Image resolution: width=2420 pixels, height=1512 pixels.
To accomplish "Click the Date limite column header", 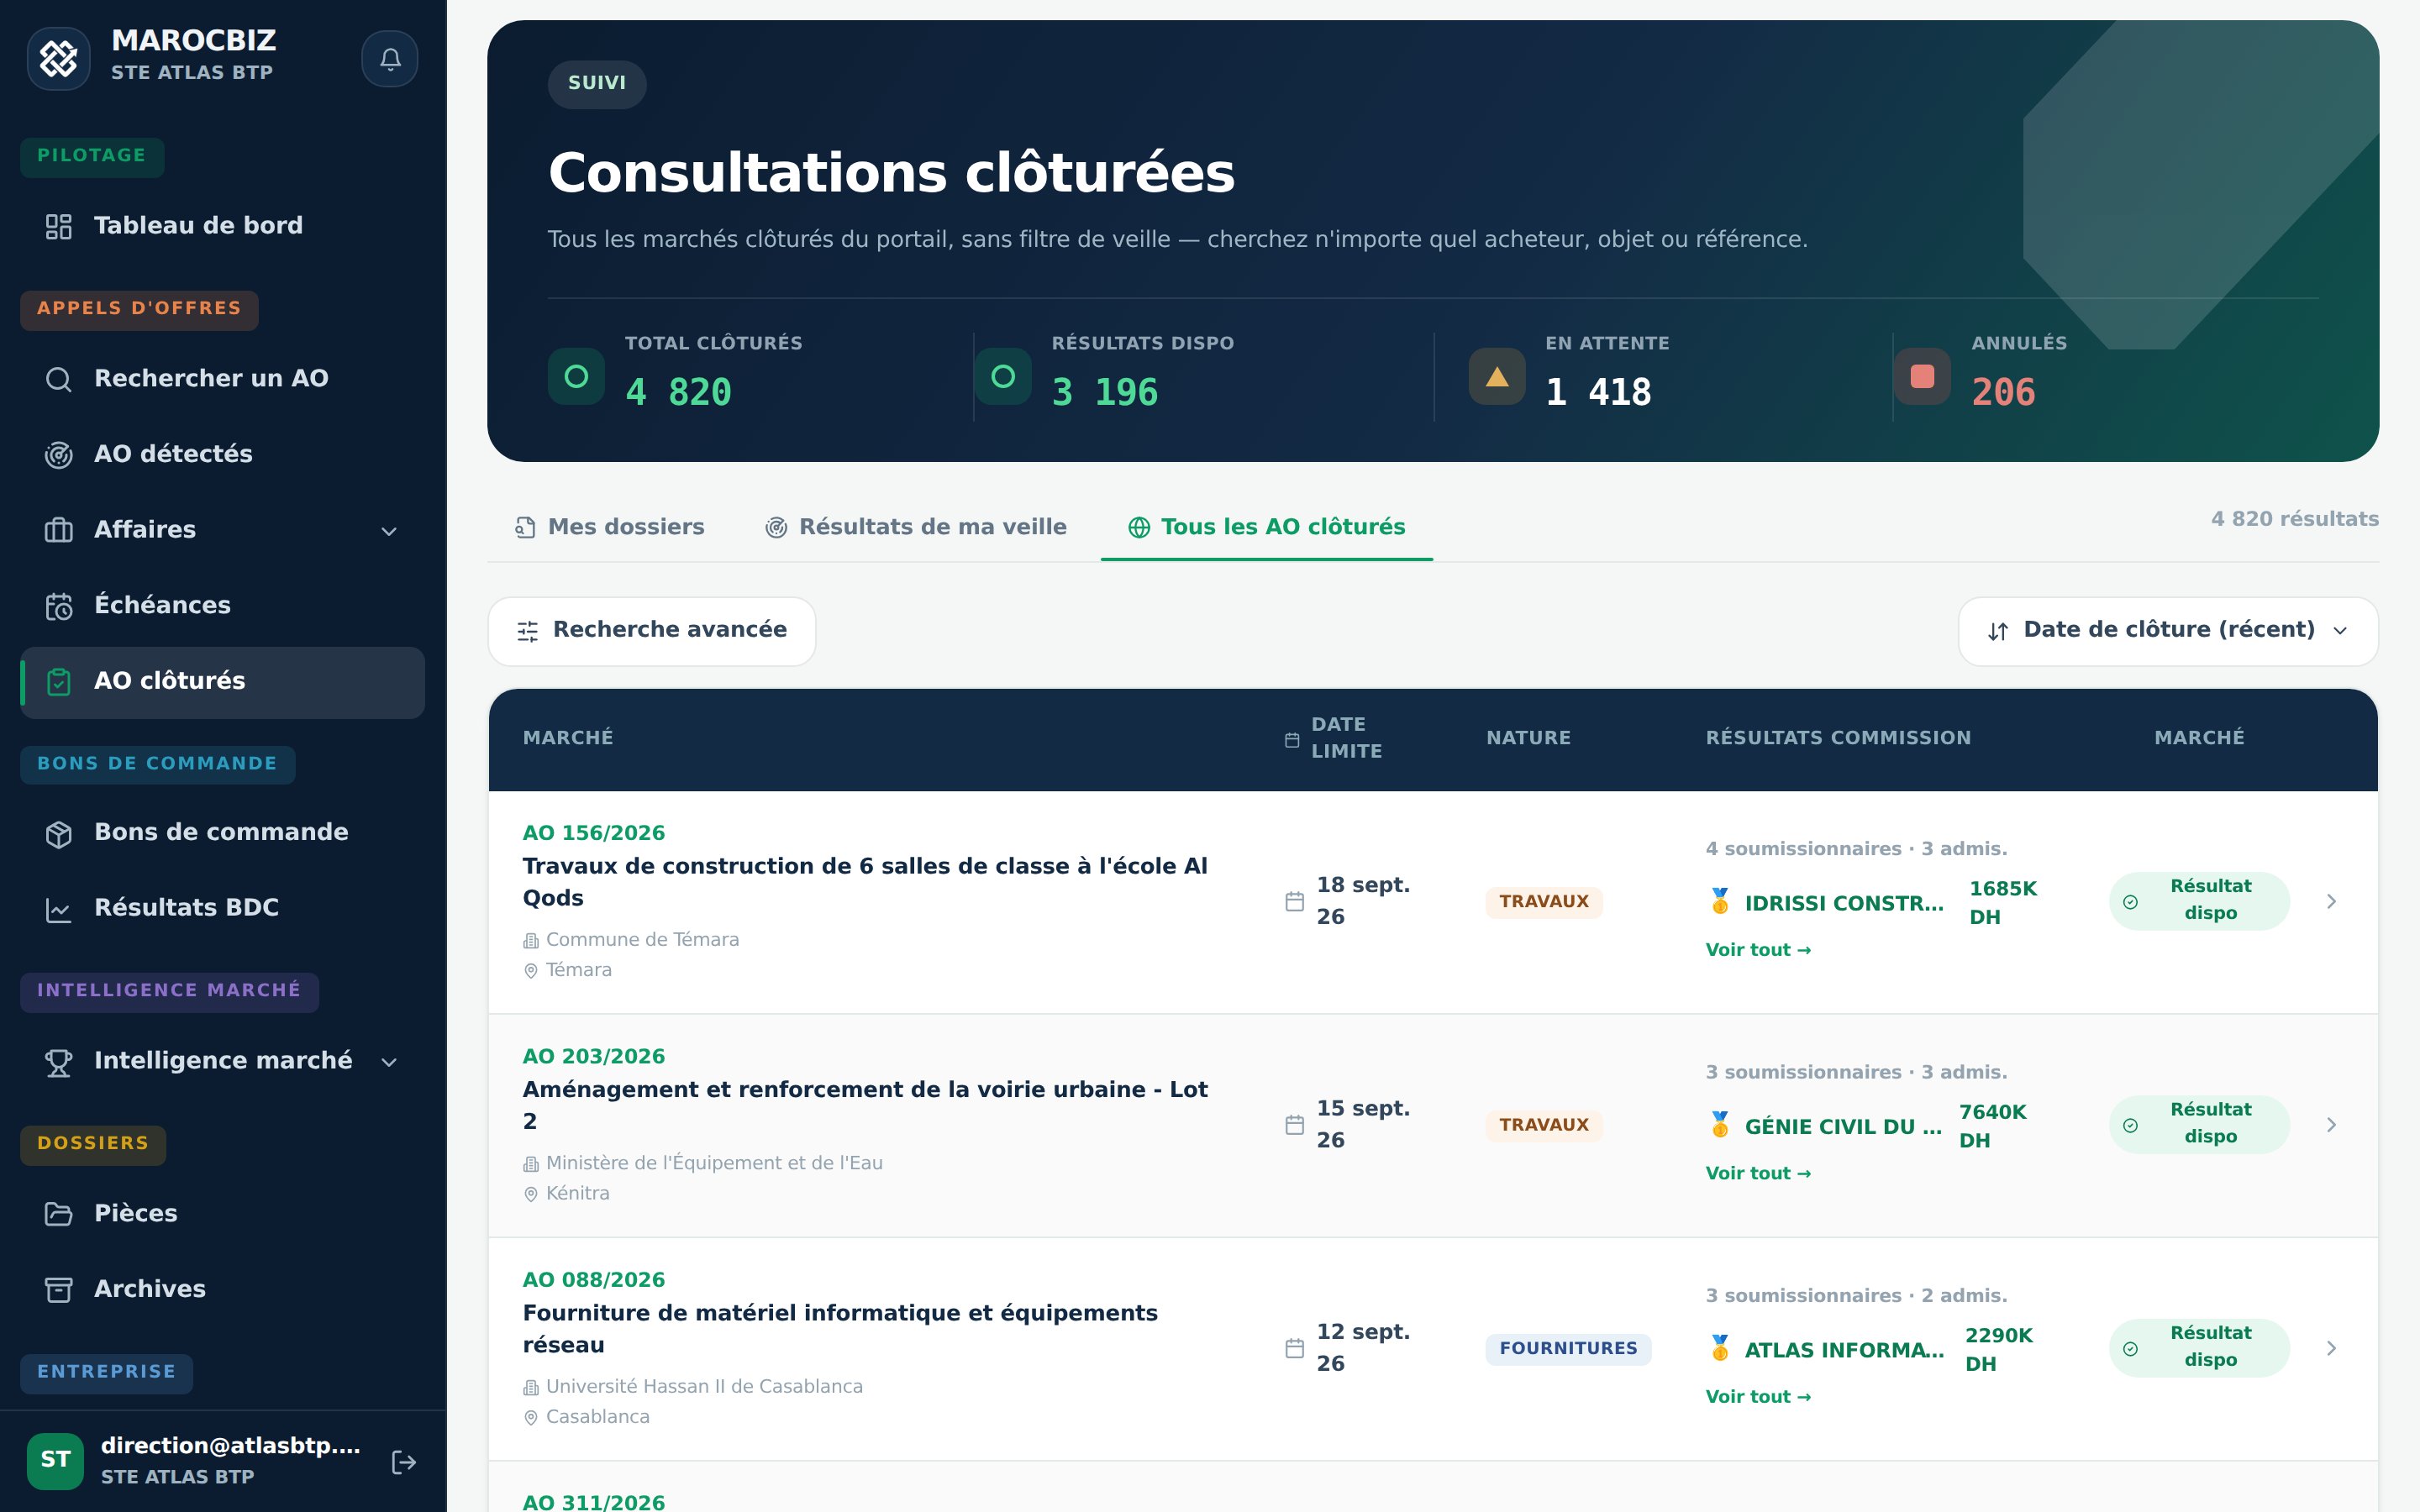I will pyautogui.click(x=1334, y=738).
